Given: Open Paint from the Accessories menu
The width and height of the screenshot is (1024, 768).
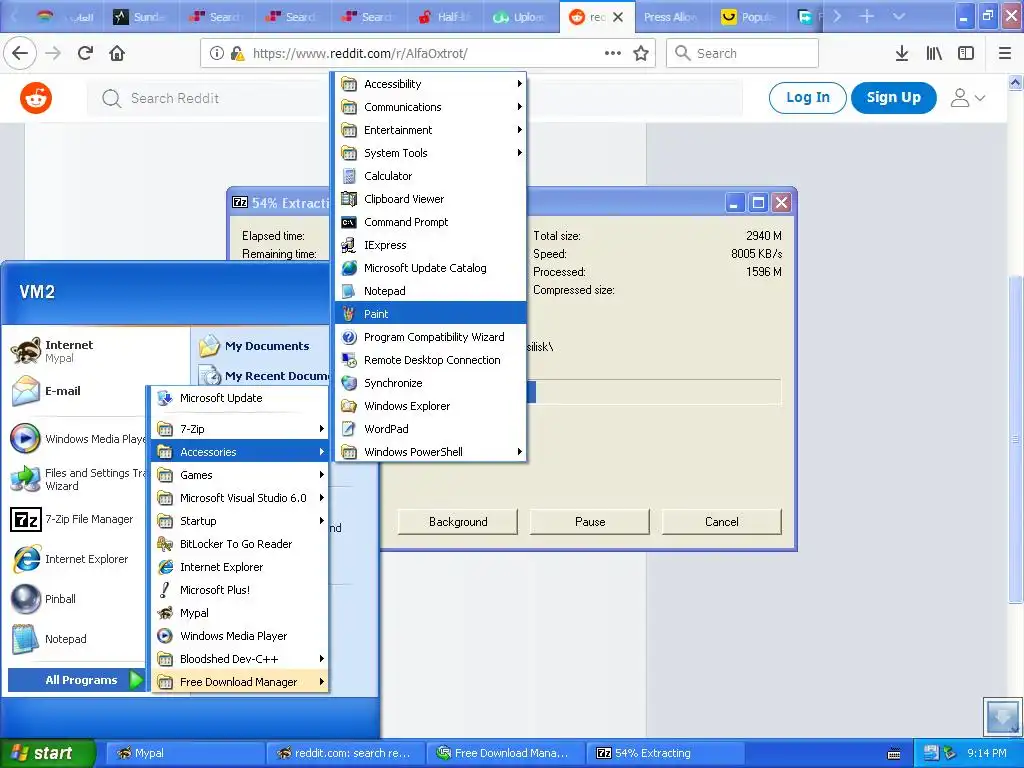Looking at the screenshot, I should [x=430, y=313].
